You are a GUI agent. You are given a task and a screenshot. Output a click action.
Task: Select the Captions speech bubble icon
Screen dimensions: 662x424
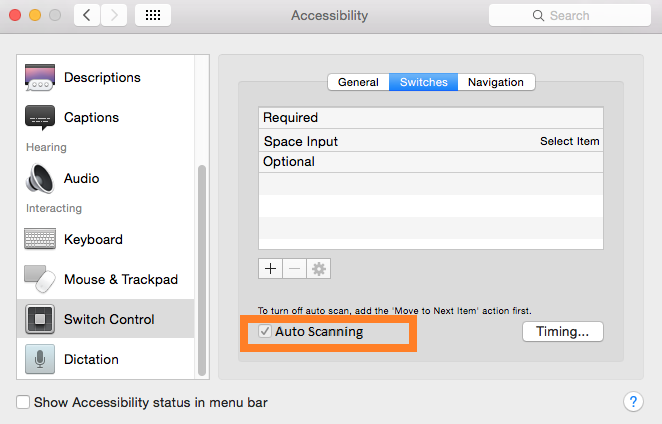pyautogui.click(x=40, y=117)
